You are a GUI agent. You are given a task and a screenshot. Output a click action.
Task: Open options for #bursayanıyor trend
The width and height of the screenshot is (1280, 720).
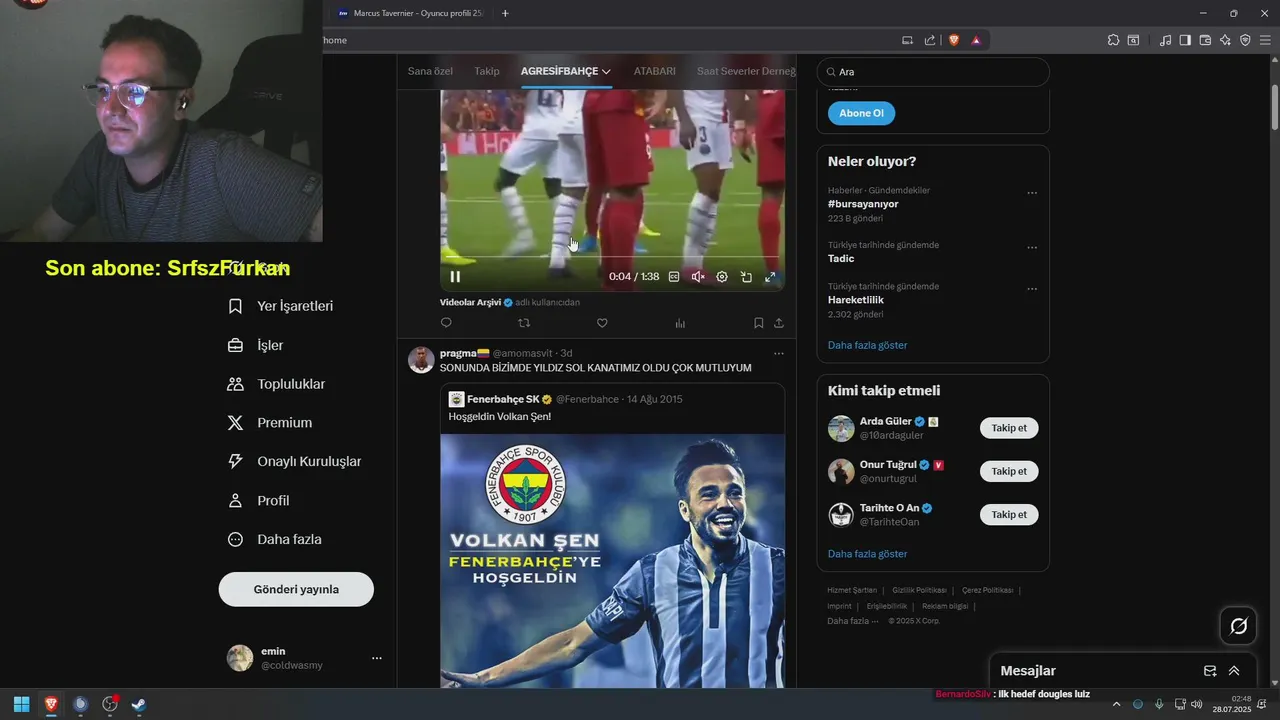(1032, 193)
